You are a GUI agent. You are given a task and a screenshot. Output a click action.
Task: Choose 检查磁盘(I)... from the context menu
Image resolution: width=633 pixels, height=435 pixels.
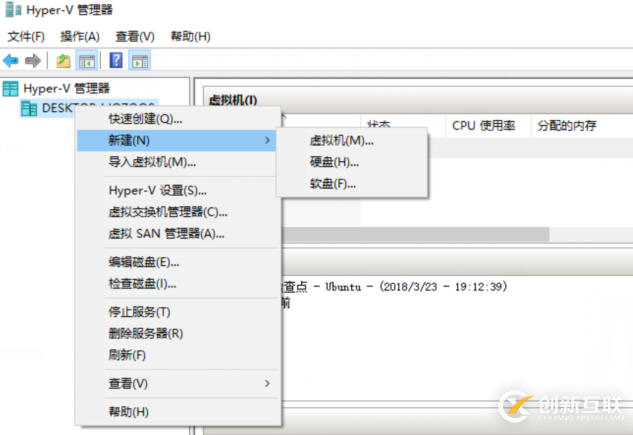coord(177,284)
